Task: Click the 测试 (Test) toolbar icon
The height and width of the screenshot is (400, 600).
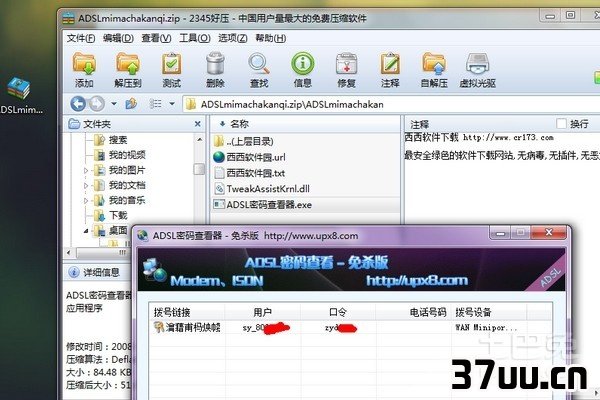Action: (x=171, y=70)
